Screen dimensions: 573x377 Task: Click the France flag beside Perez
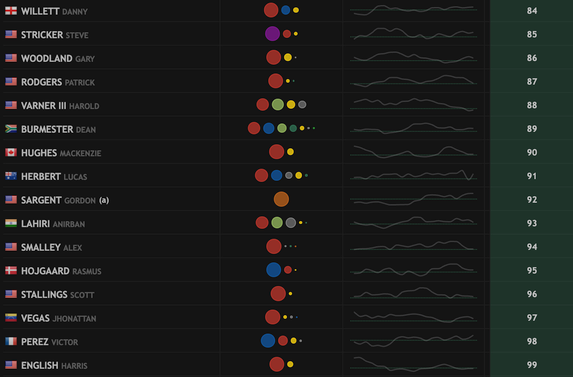tap(11, 341)
